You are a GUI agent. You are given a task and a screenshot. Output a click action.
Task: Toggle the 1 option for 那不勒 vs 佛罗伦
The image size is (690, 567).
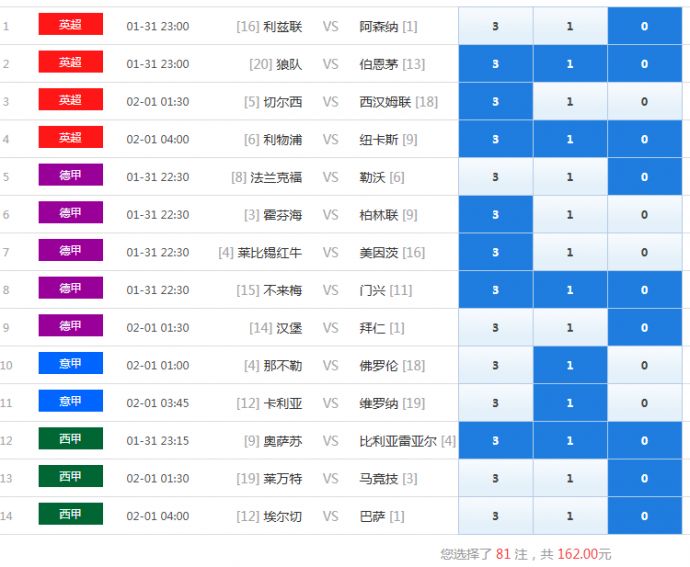(570, 366)
